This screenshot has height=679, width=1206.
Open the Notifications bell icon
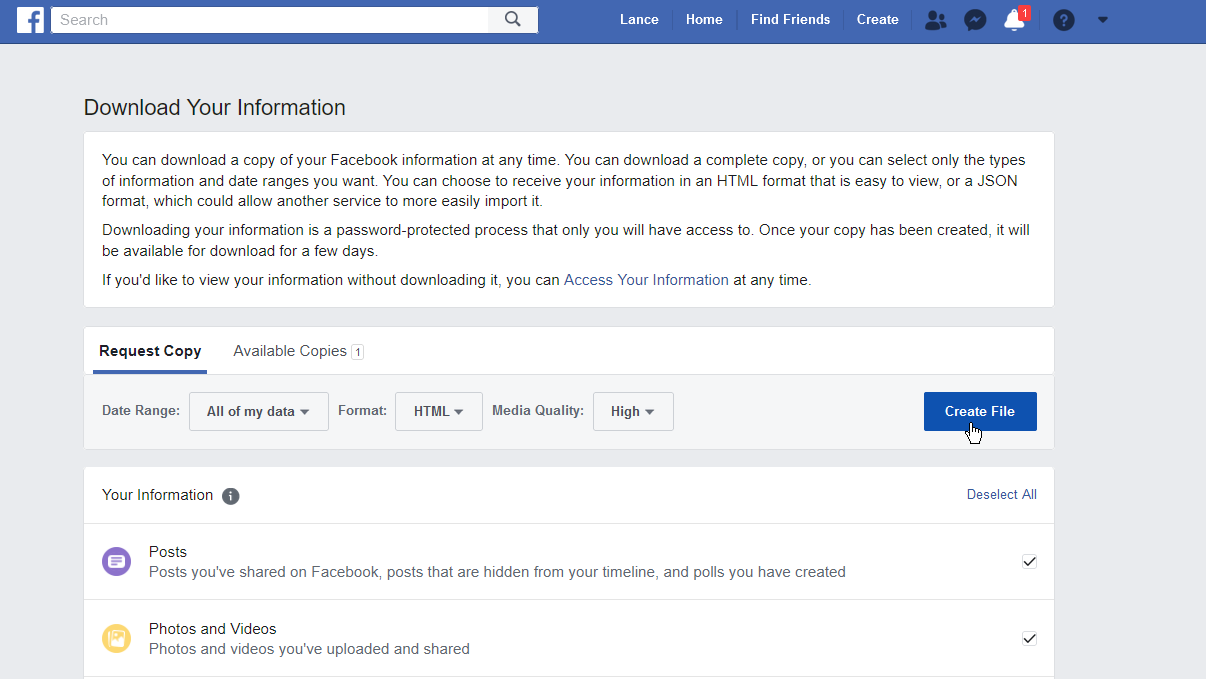click(1014, 20)
